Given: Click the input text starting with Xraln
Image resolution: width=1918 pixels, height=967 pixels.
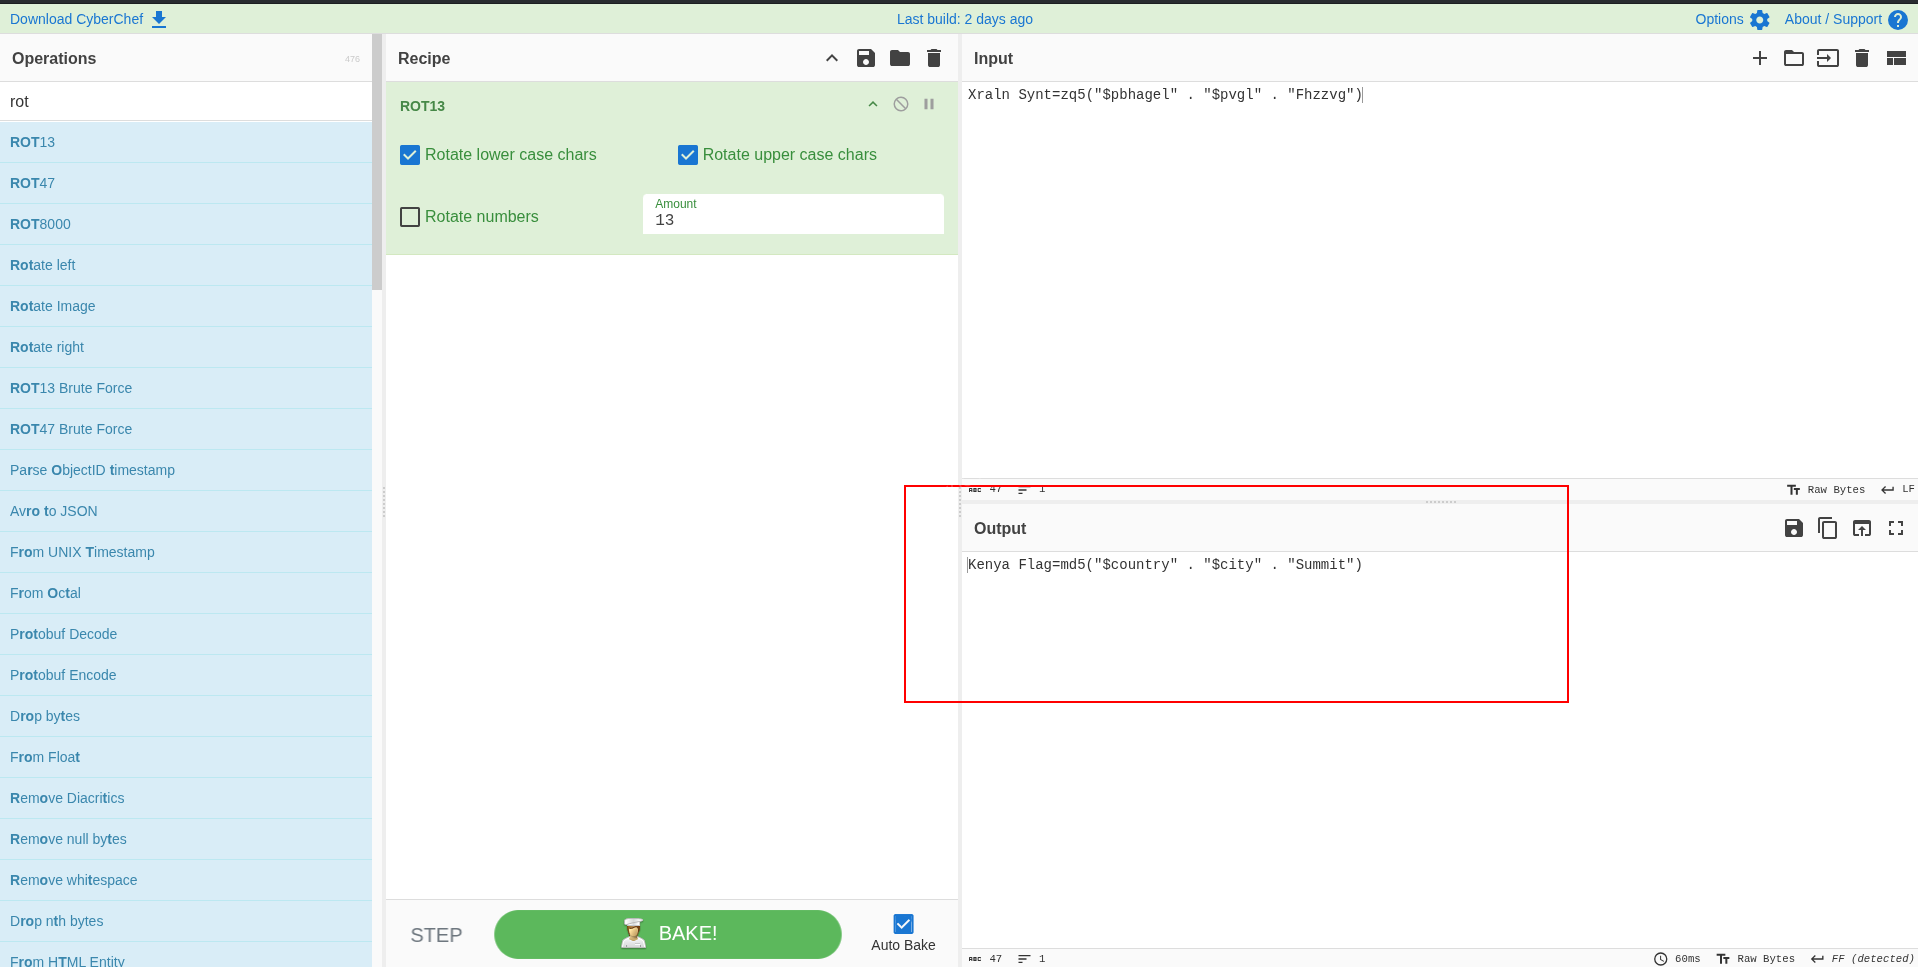Looking at the screenshot, I should 1165,95.
